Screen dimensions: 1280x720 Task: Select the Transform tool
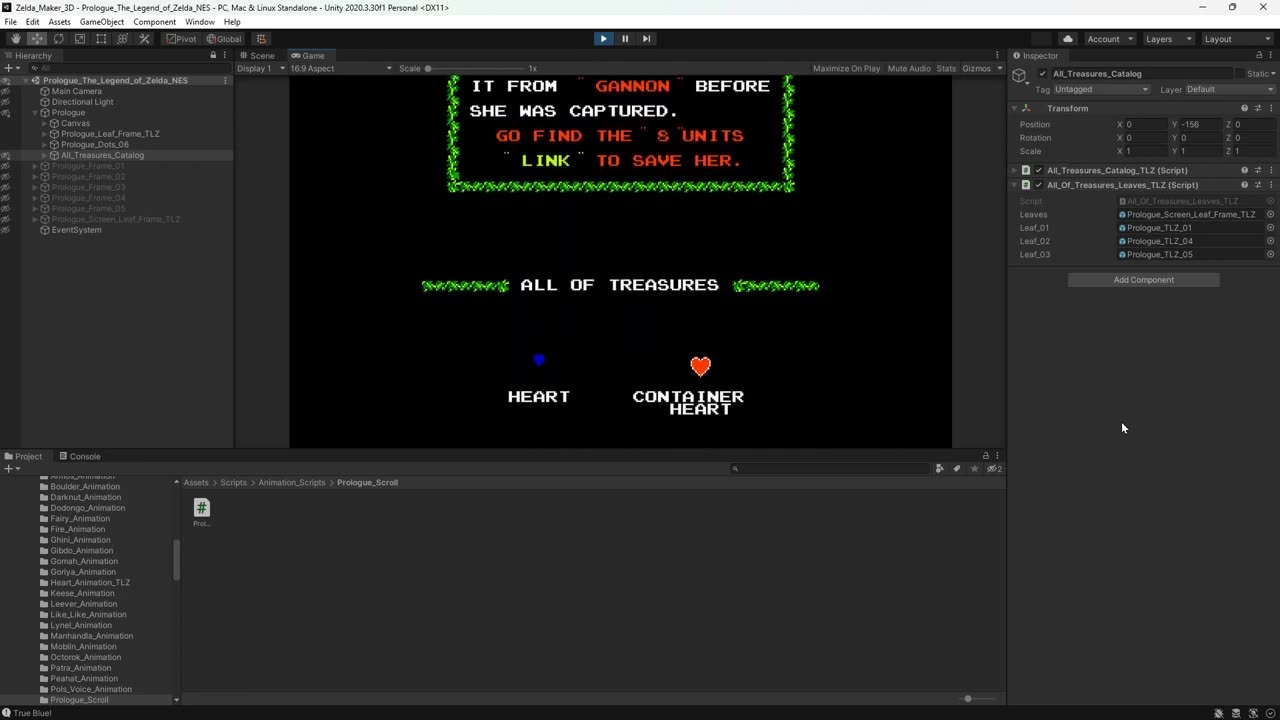click(x=123, y=39)
